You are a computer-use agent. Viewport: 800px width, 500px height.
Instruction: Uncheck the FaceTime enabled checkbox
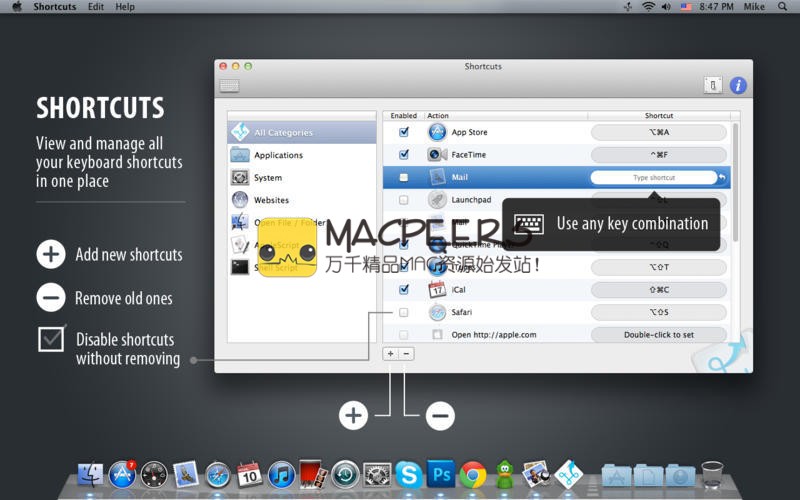404,155
